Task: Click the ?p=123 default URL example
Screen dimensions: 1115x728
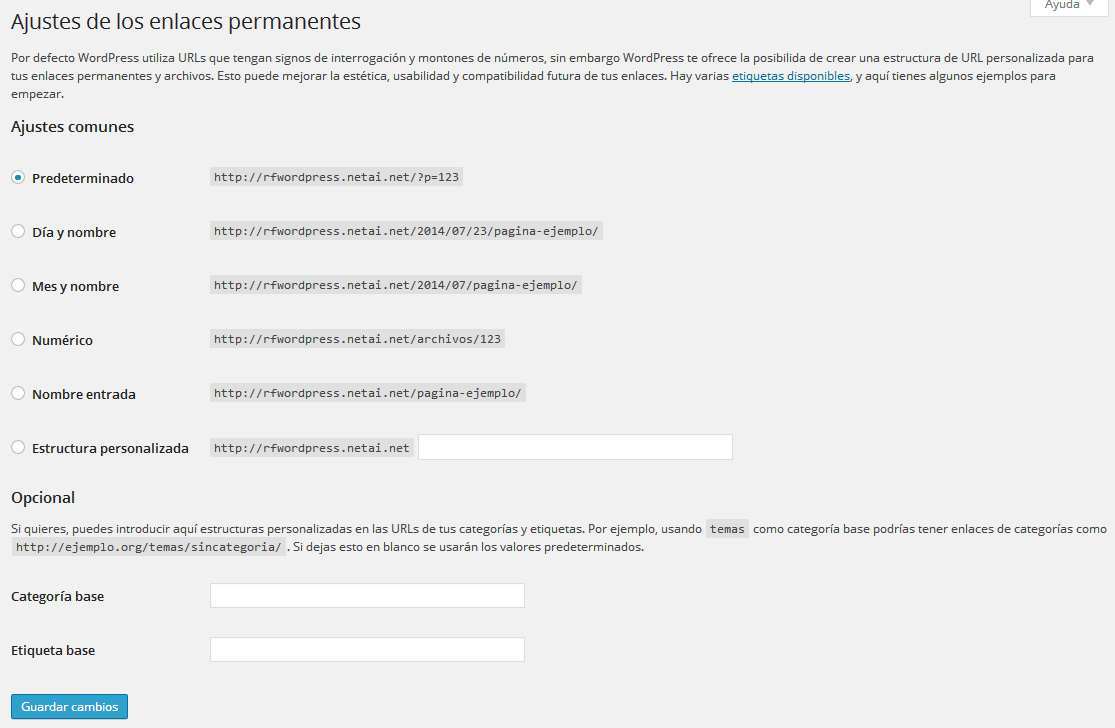Action: point(337,177)
